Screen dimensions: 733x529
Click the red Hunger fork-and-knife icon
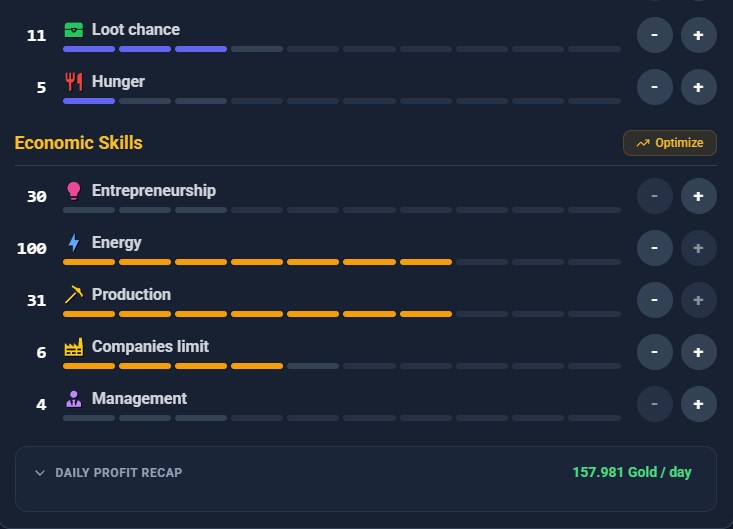coord(74,82)
